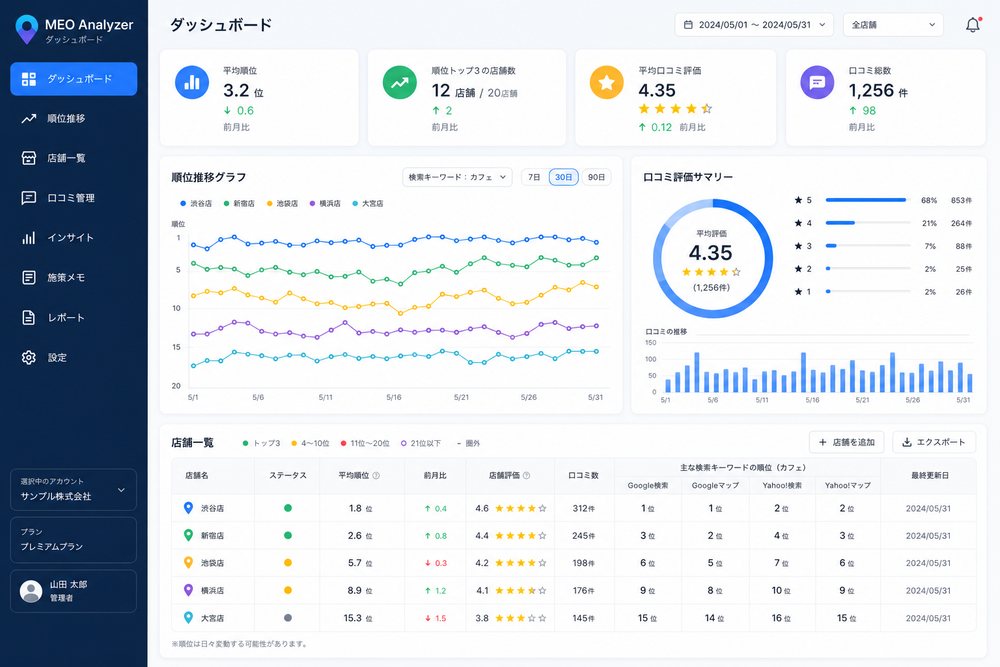This screenshot has height=667, width=1000.
Task: Expand the サンプル株式会社 account selector
Action: point(73,490)
